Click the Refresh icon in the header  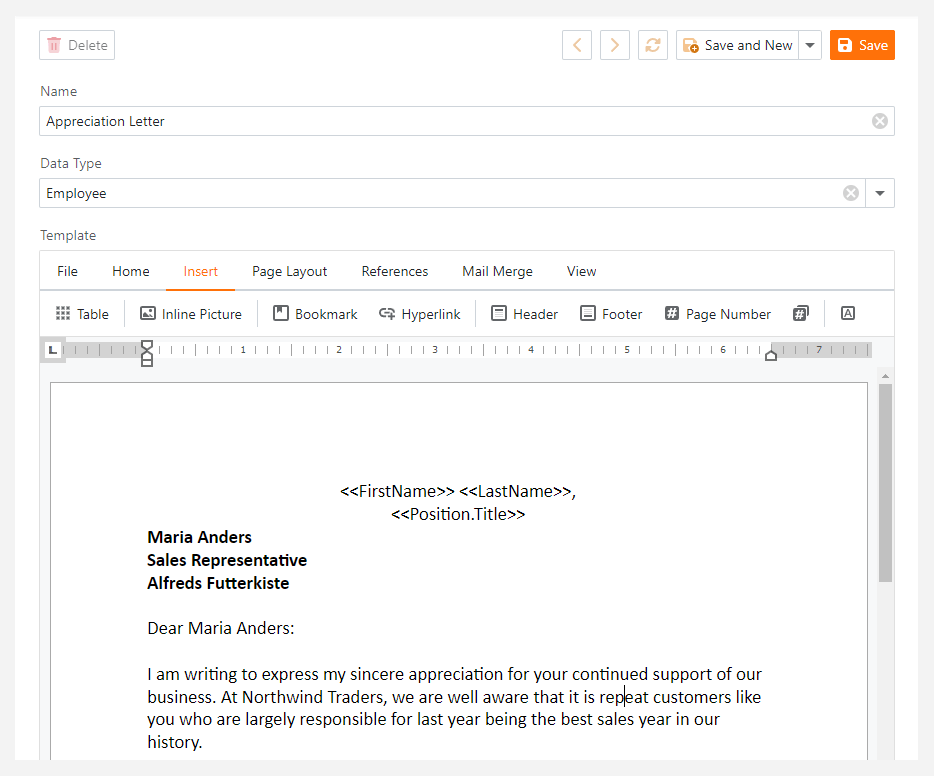click(652, 44)
